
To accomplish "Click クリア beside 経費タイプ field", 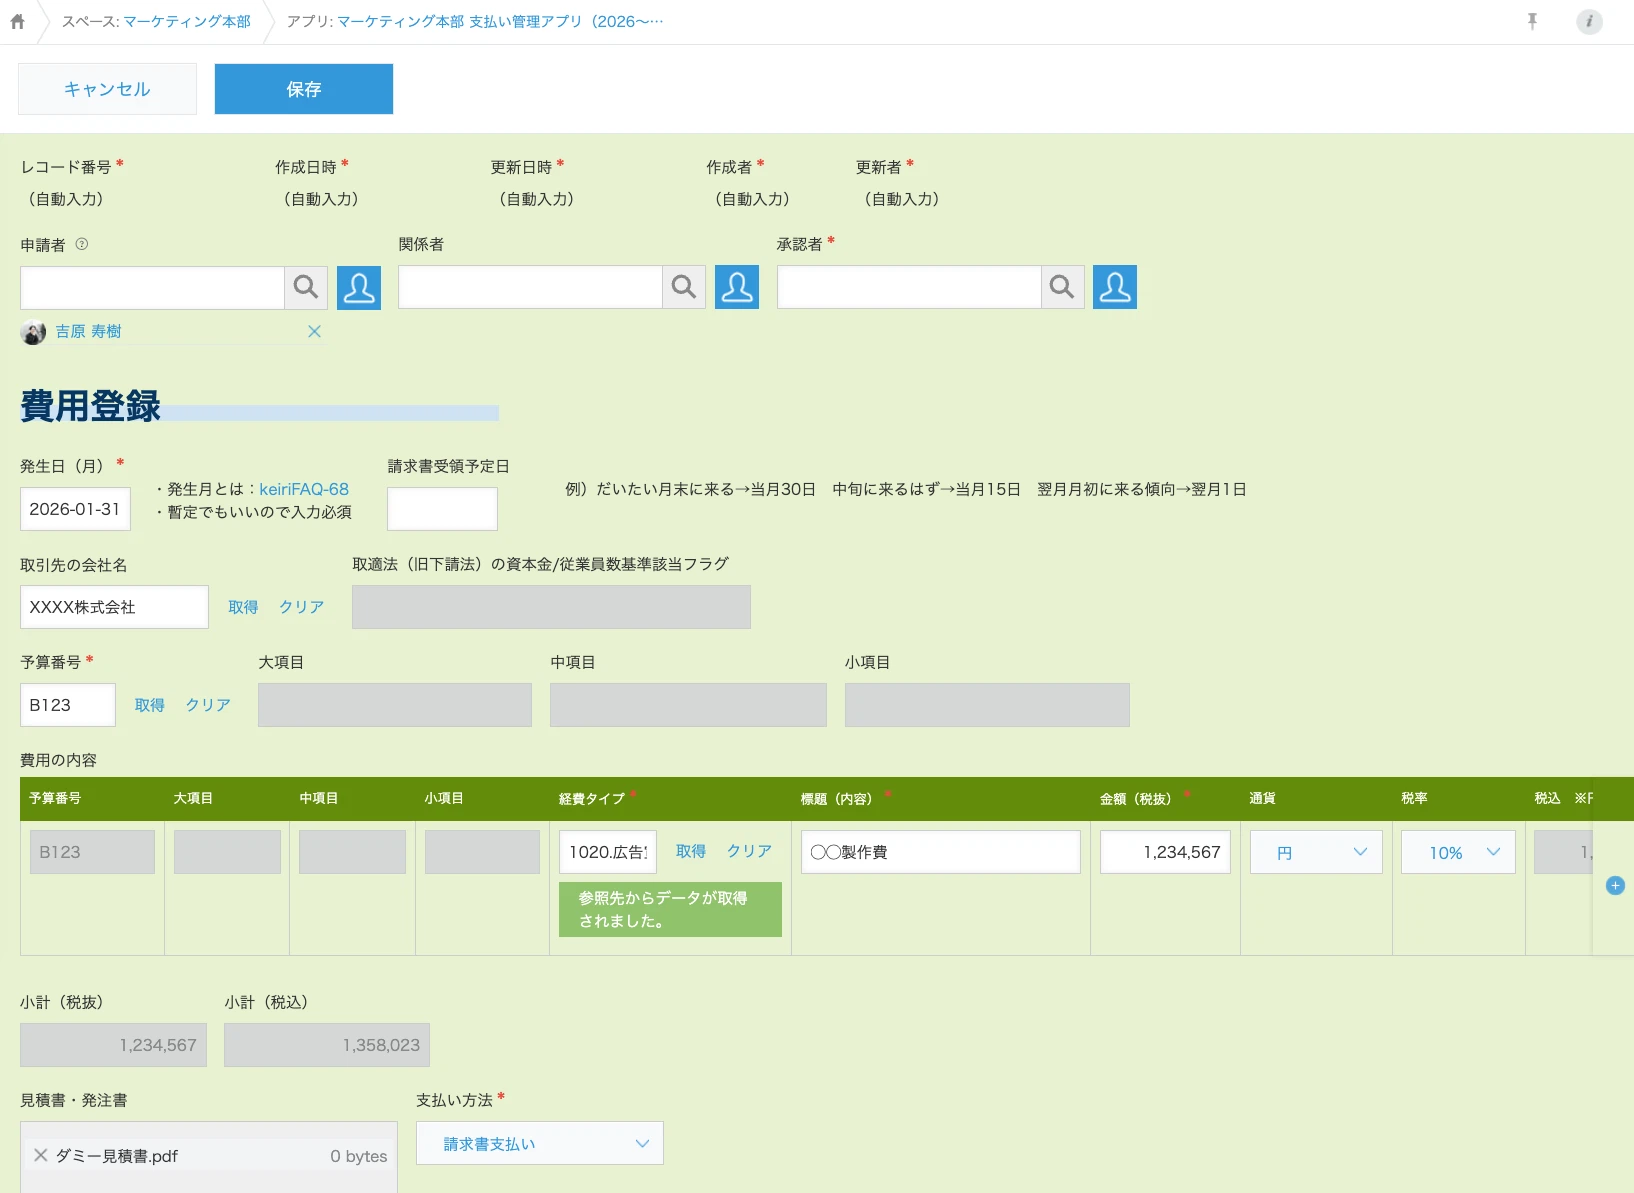I will (x=749, y=851).
